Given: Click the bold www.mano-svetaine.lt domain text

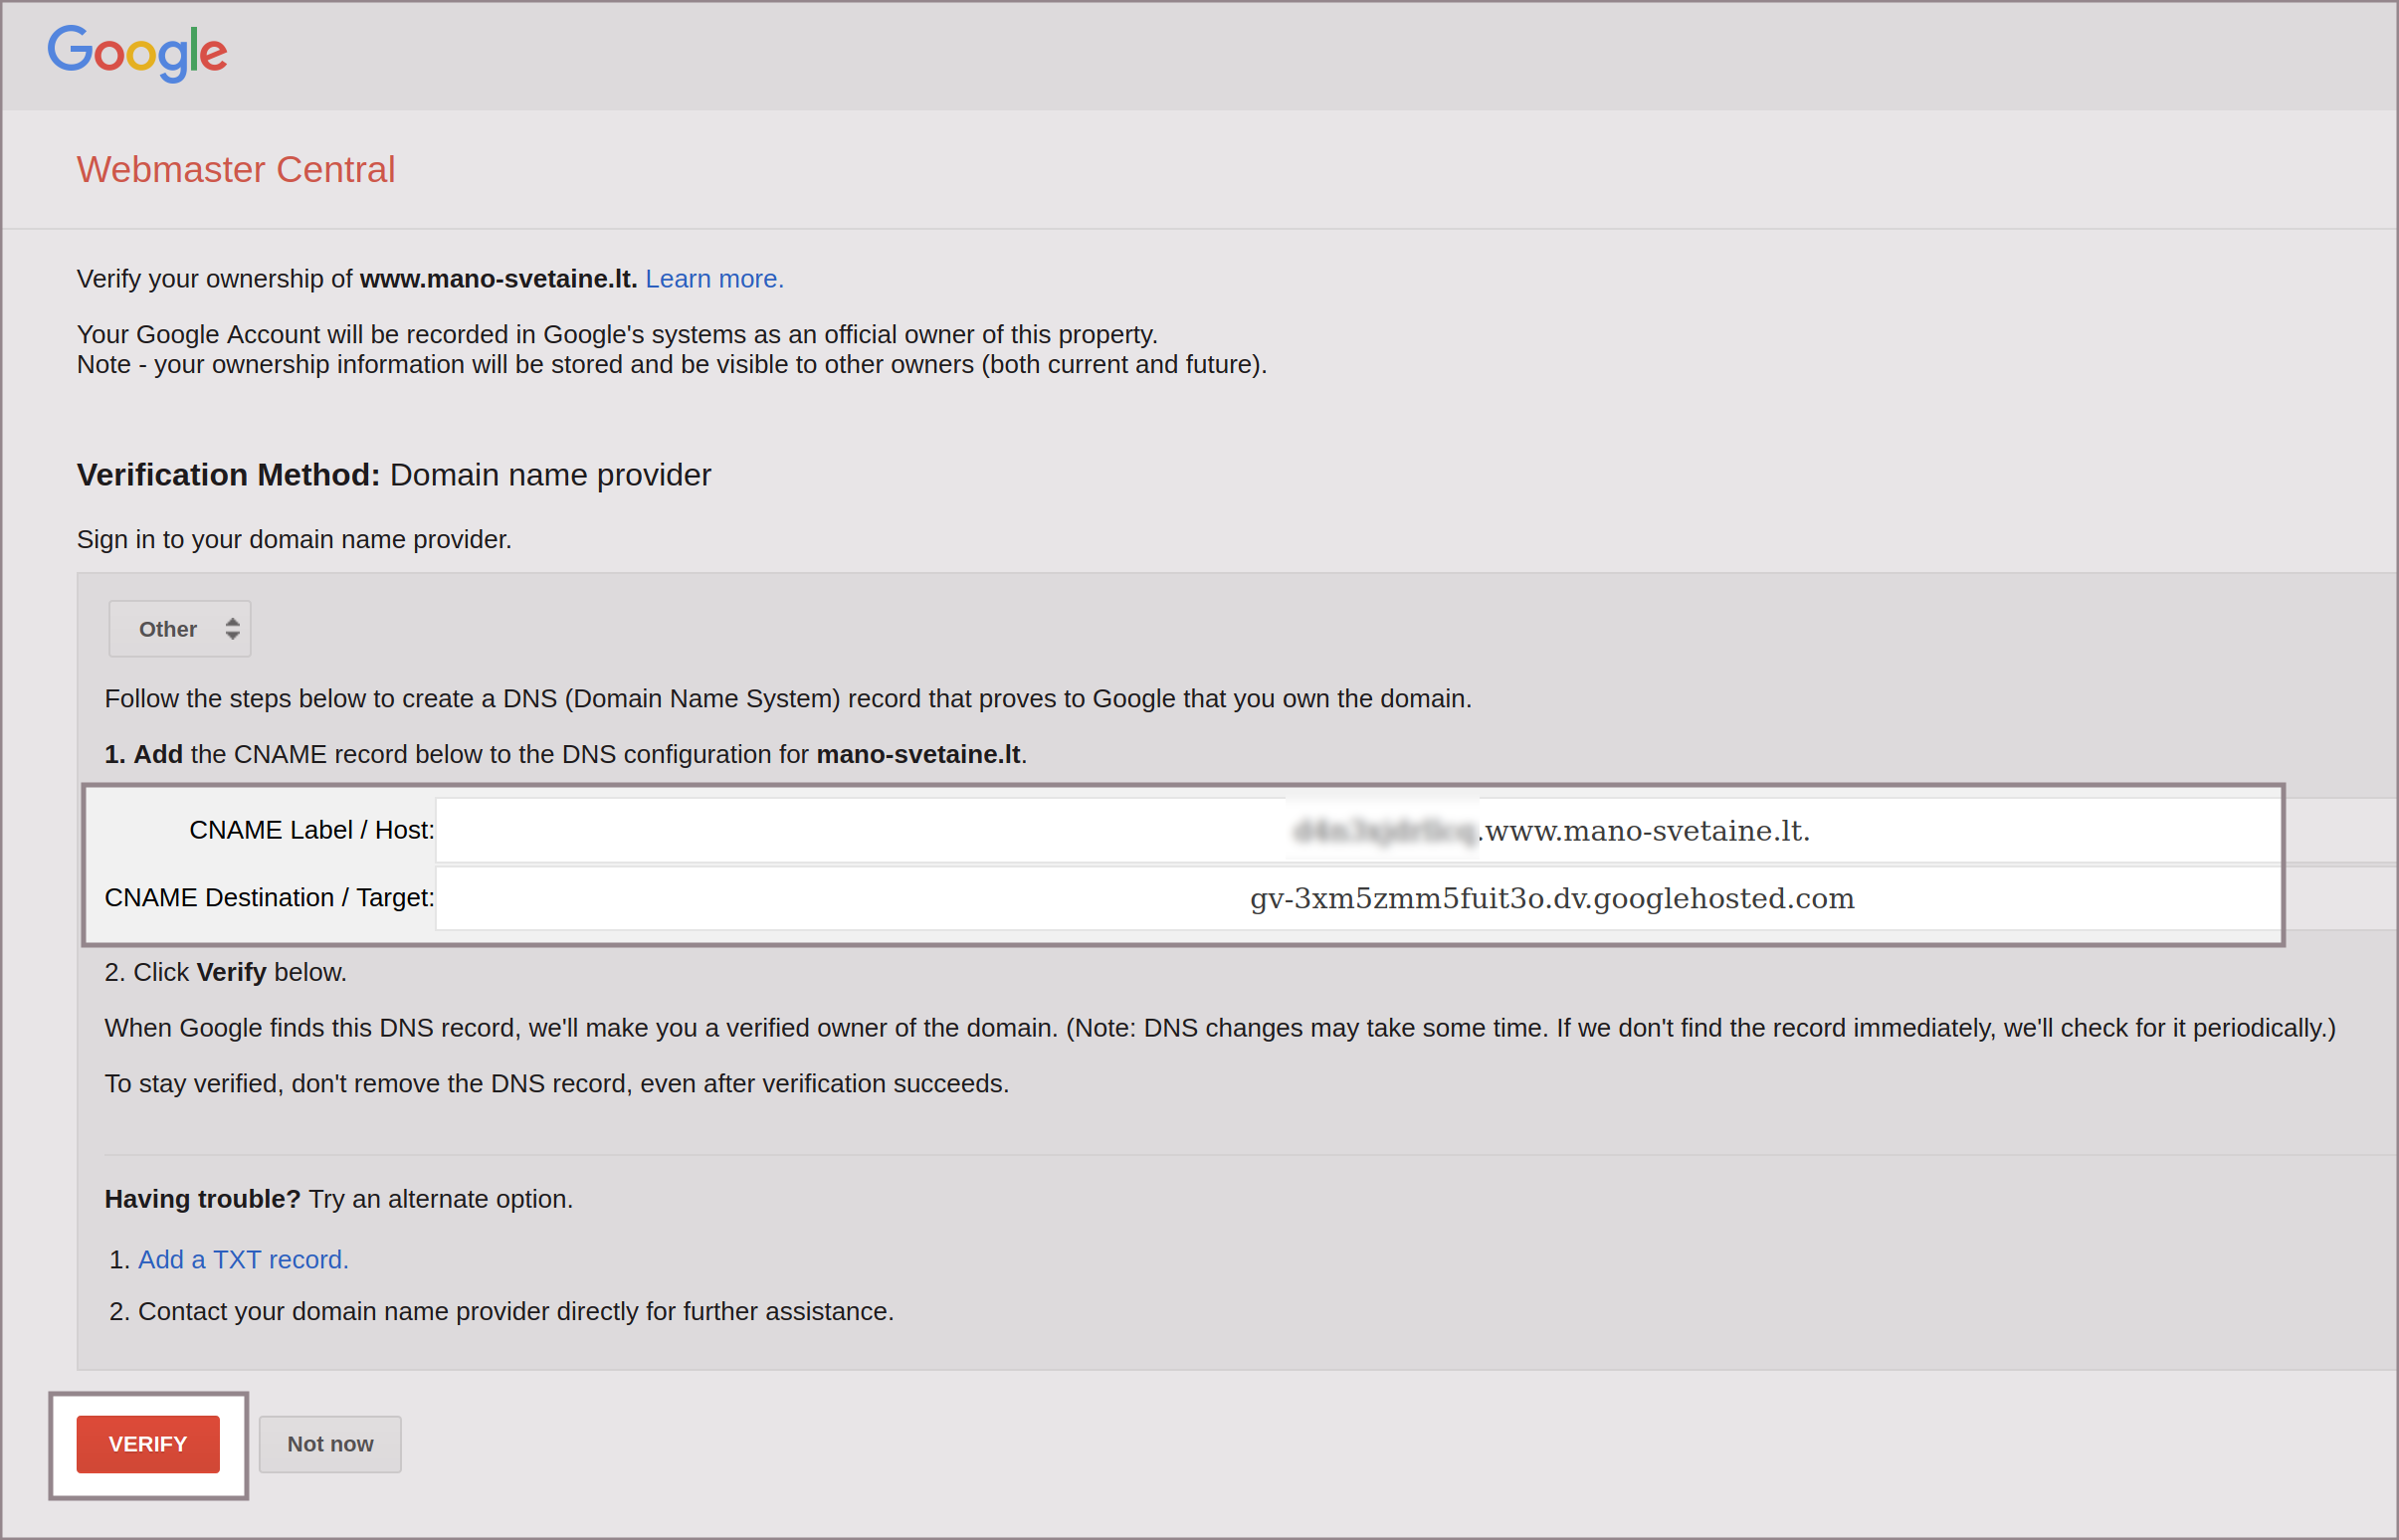Looking at the screenshot, I should (498, 279).
